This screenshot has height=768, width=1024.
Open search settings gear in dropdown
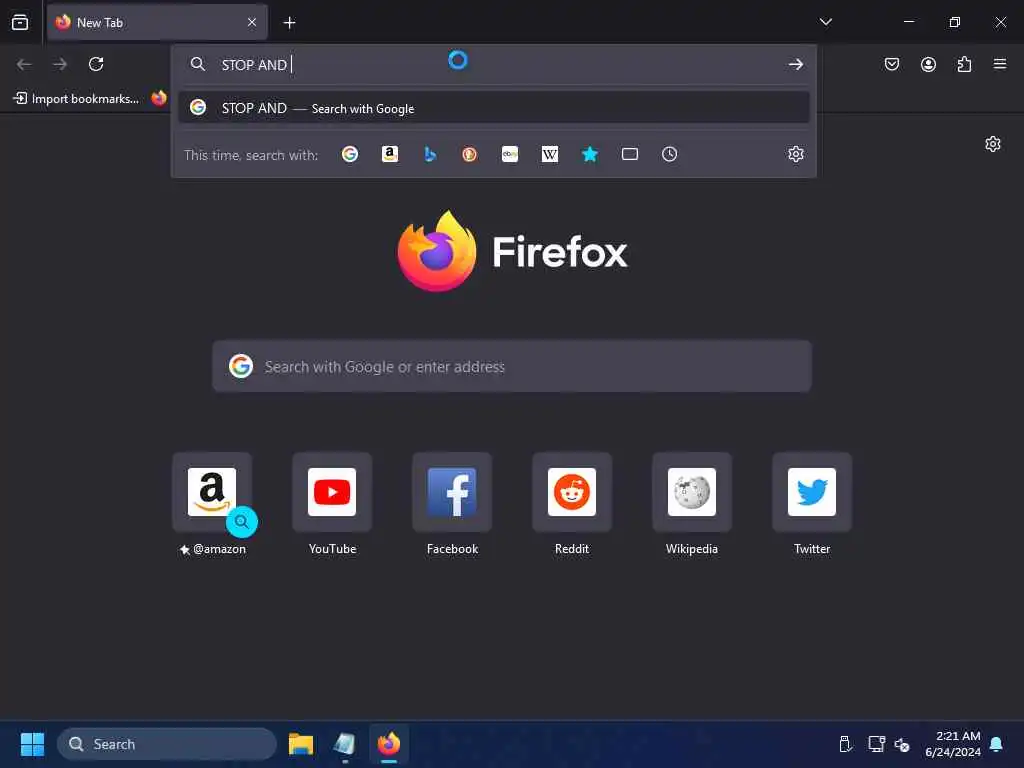click(x=795, y=154)
